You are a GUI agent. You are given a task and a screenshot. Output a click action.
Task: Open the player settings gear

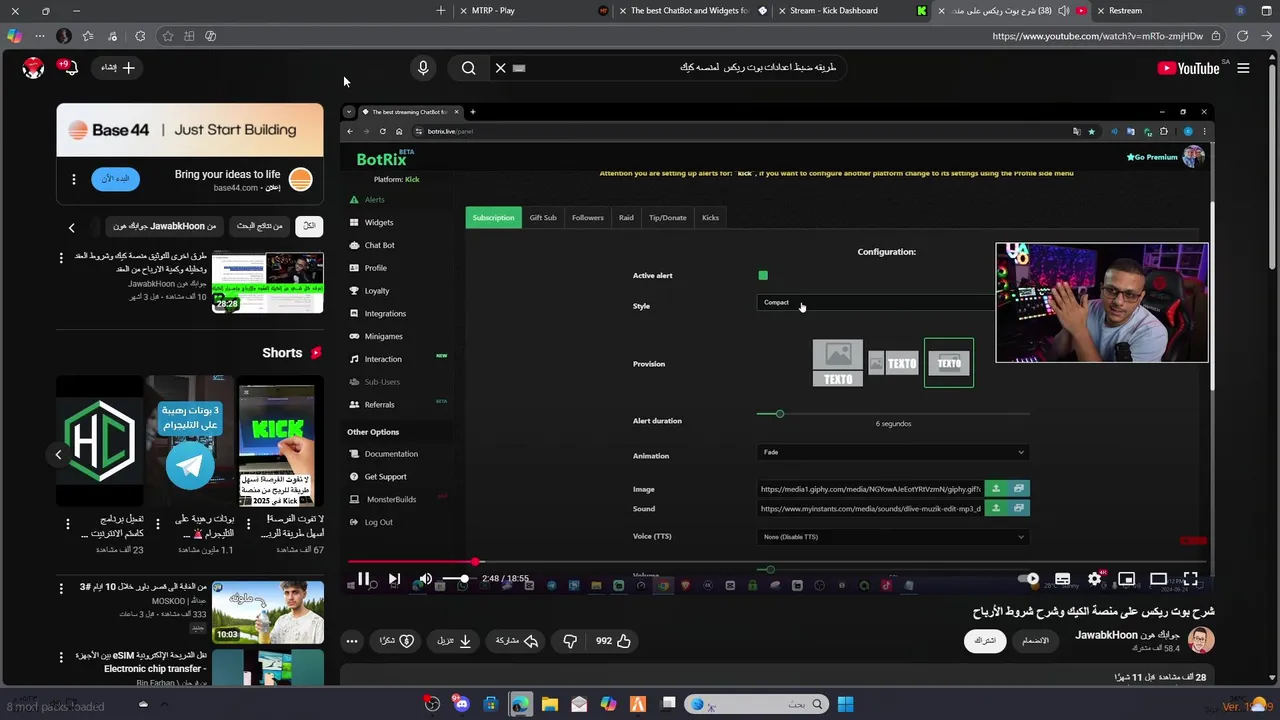coord(1094,578)
